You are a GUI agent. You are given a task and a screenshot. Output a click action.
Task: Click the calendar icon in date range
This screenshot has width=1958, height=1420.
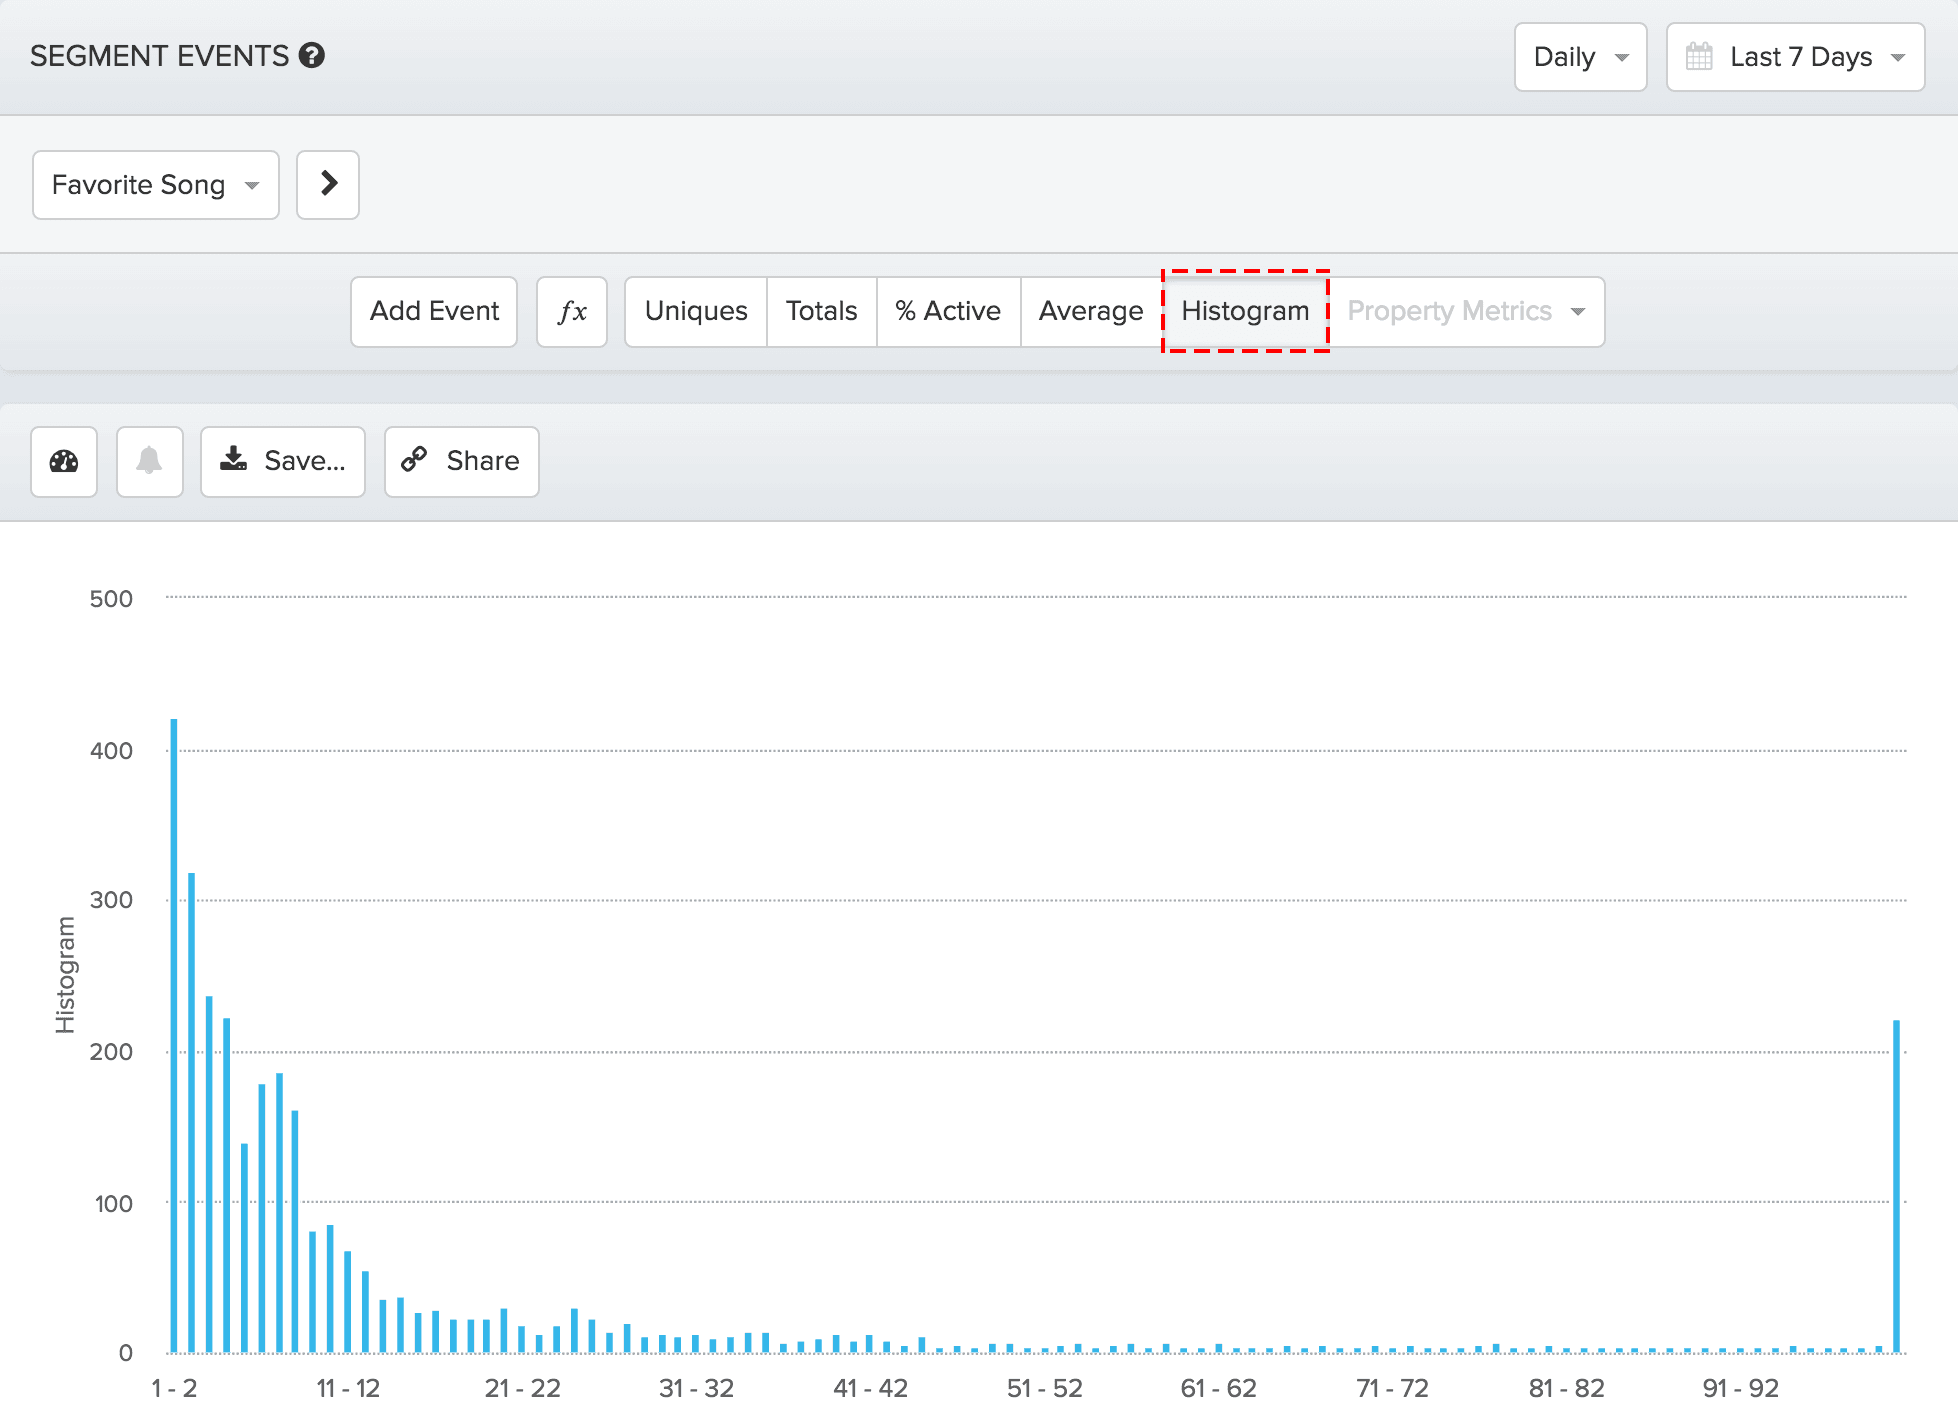1699,57
